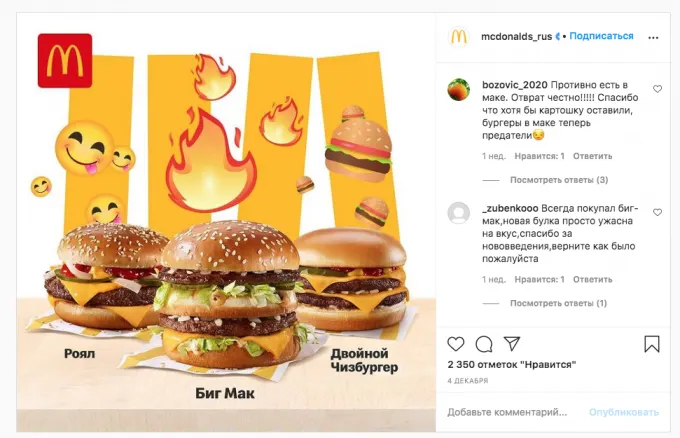Image resolution: width=680 pixels, height=438 pixels.
Task: Like bozovic_2020's comment heart
Action: (657, 89)
